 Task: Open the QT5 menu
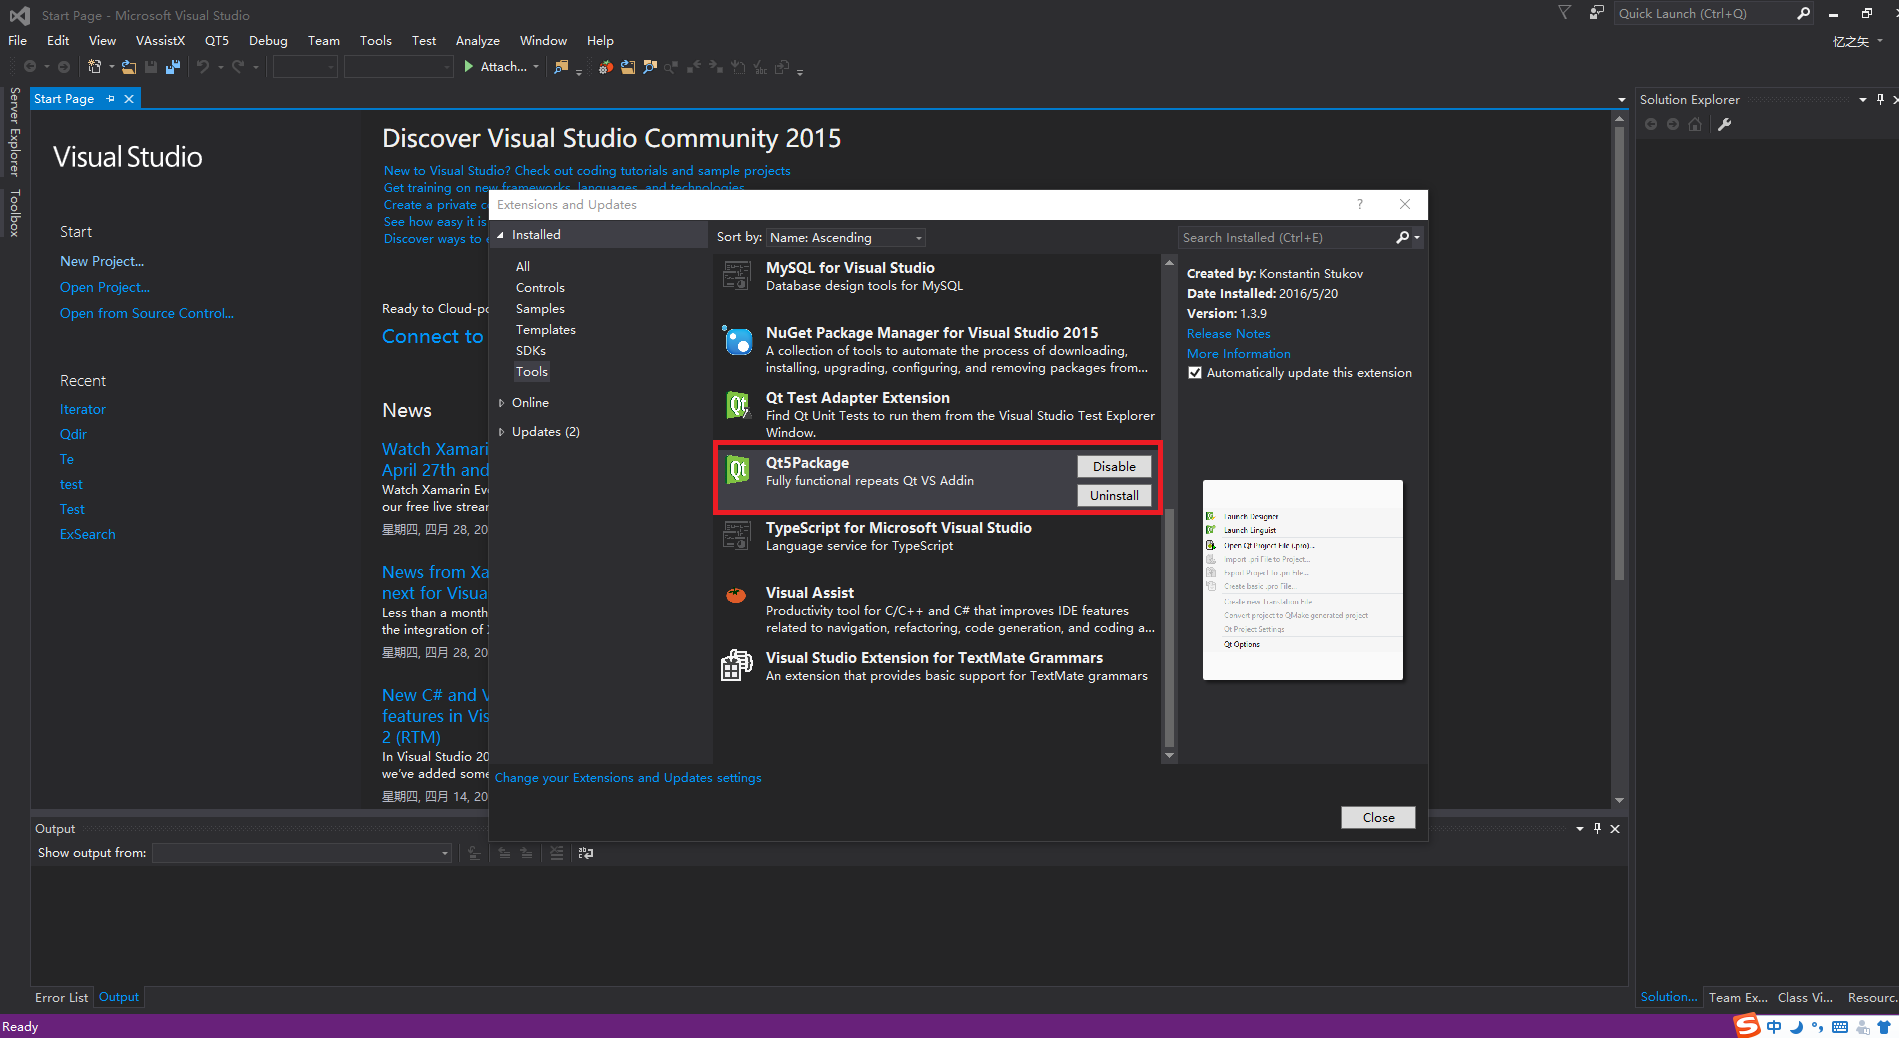(x=217, y=41)
